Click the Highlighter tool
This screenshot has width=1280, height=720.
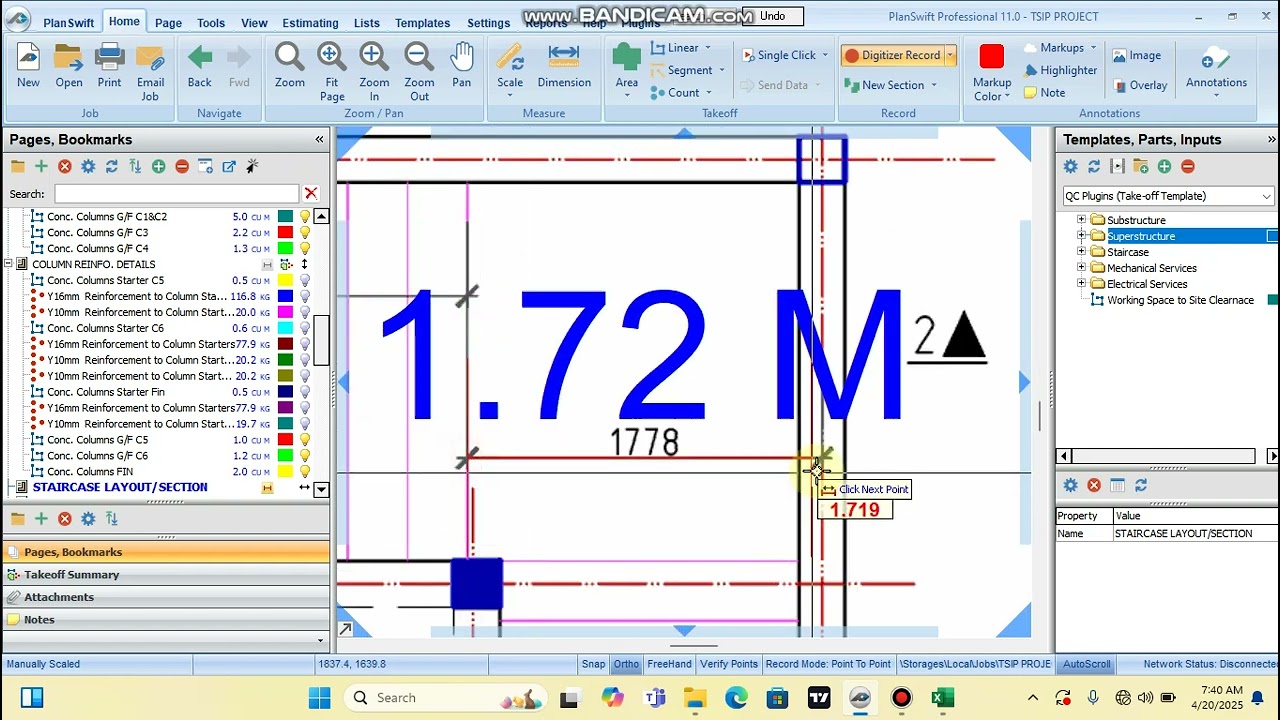[1060, 70]
